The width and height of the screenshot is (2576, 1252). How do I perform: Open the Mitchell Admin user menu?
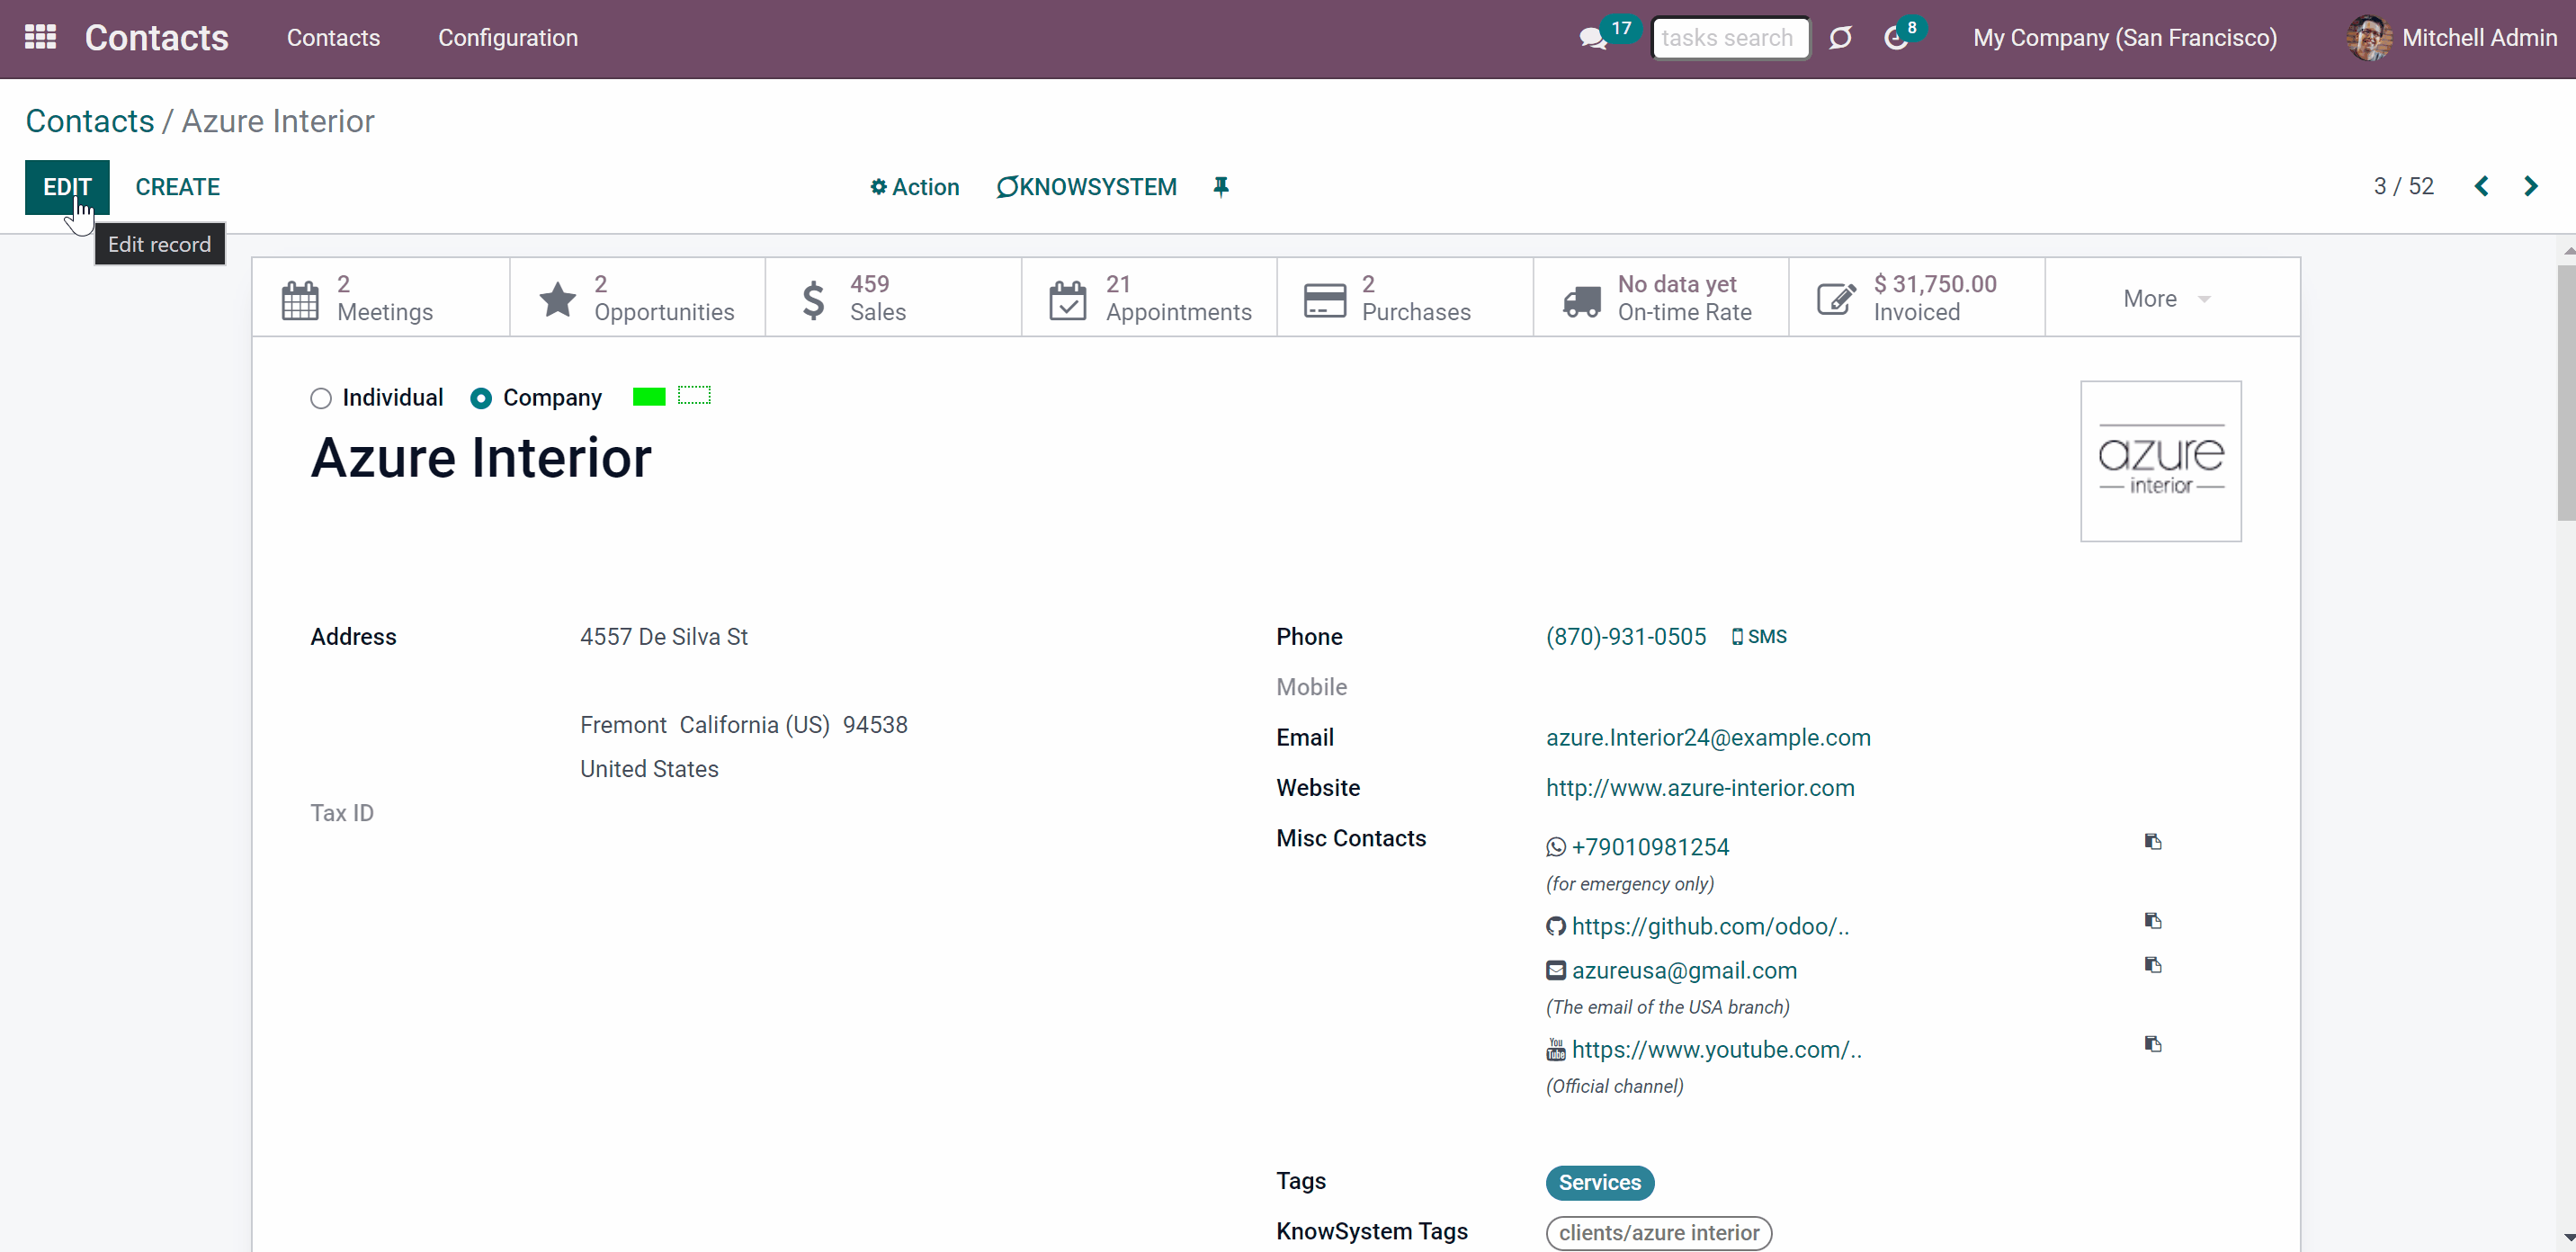(2451, 38)
